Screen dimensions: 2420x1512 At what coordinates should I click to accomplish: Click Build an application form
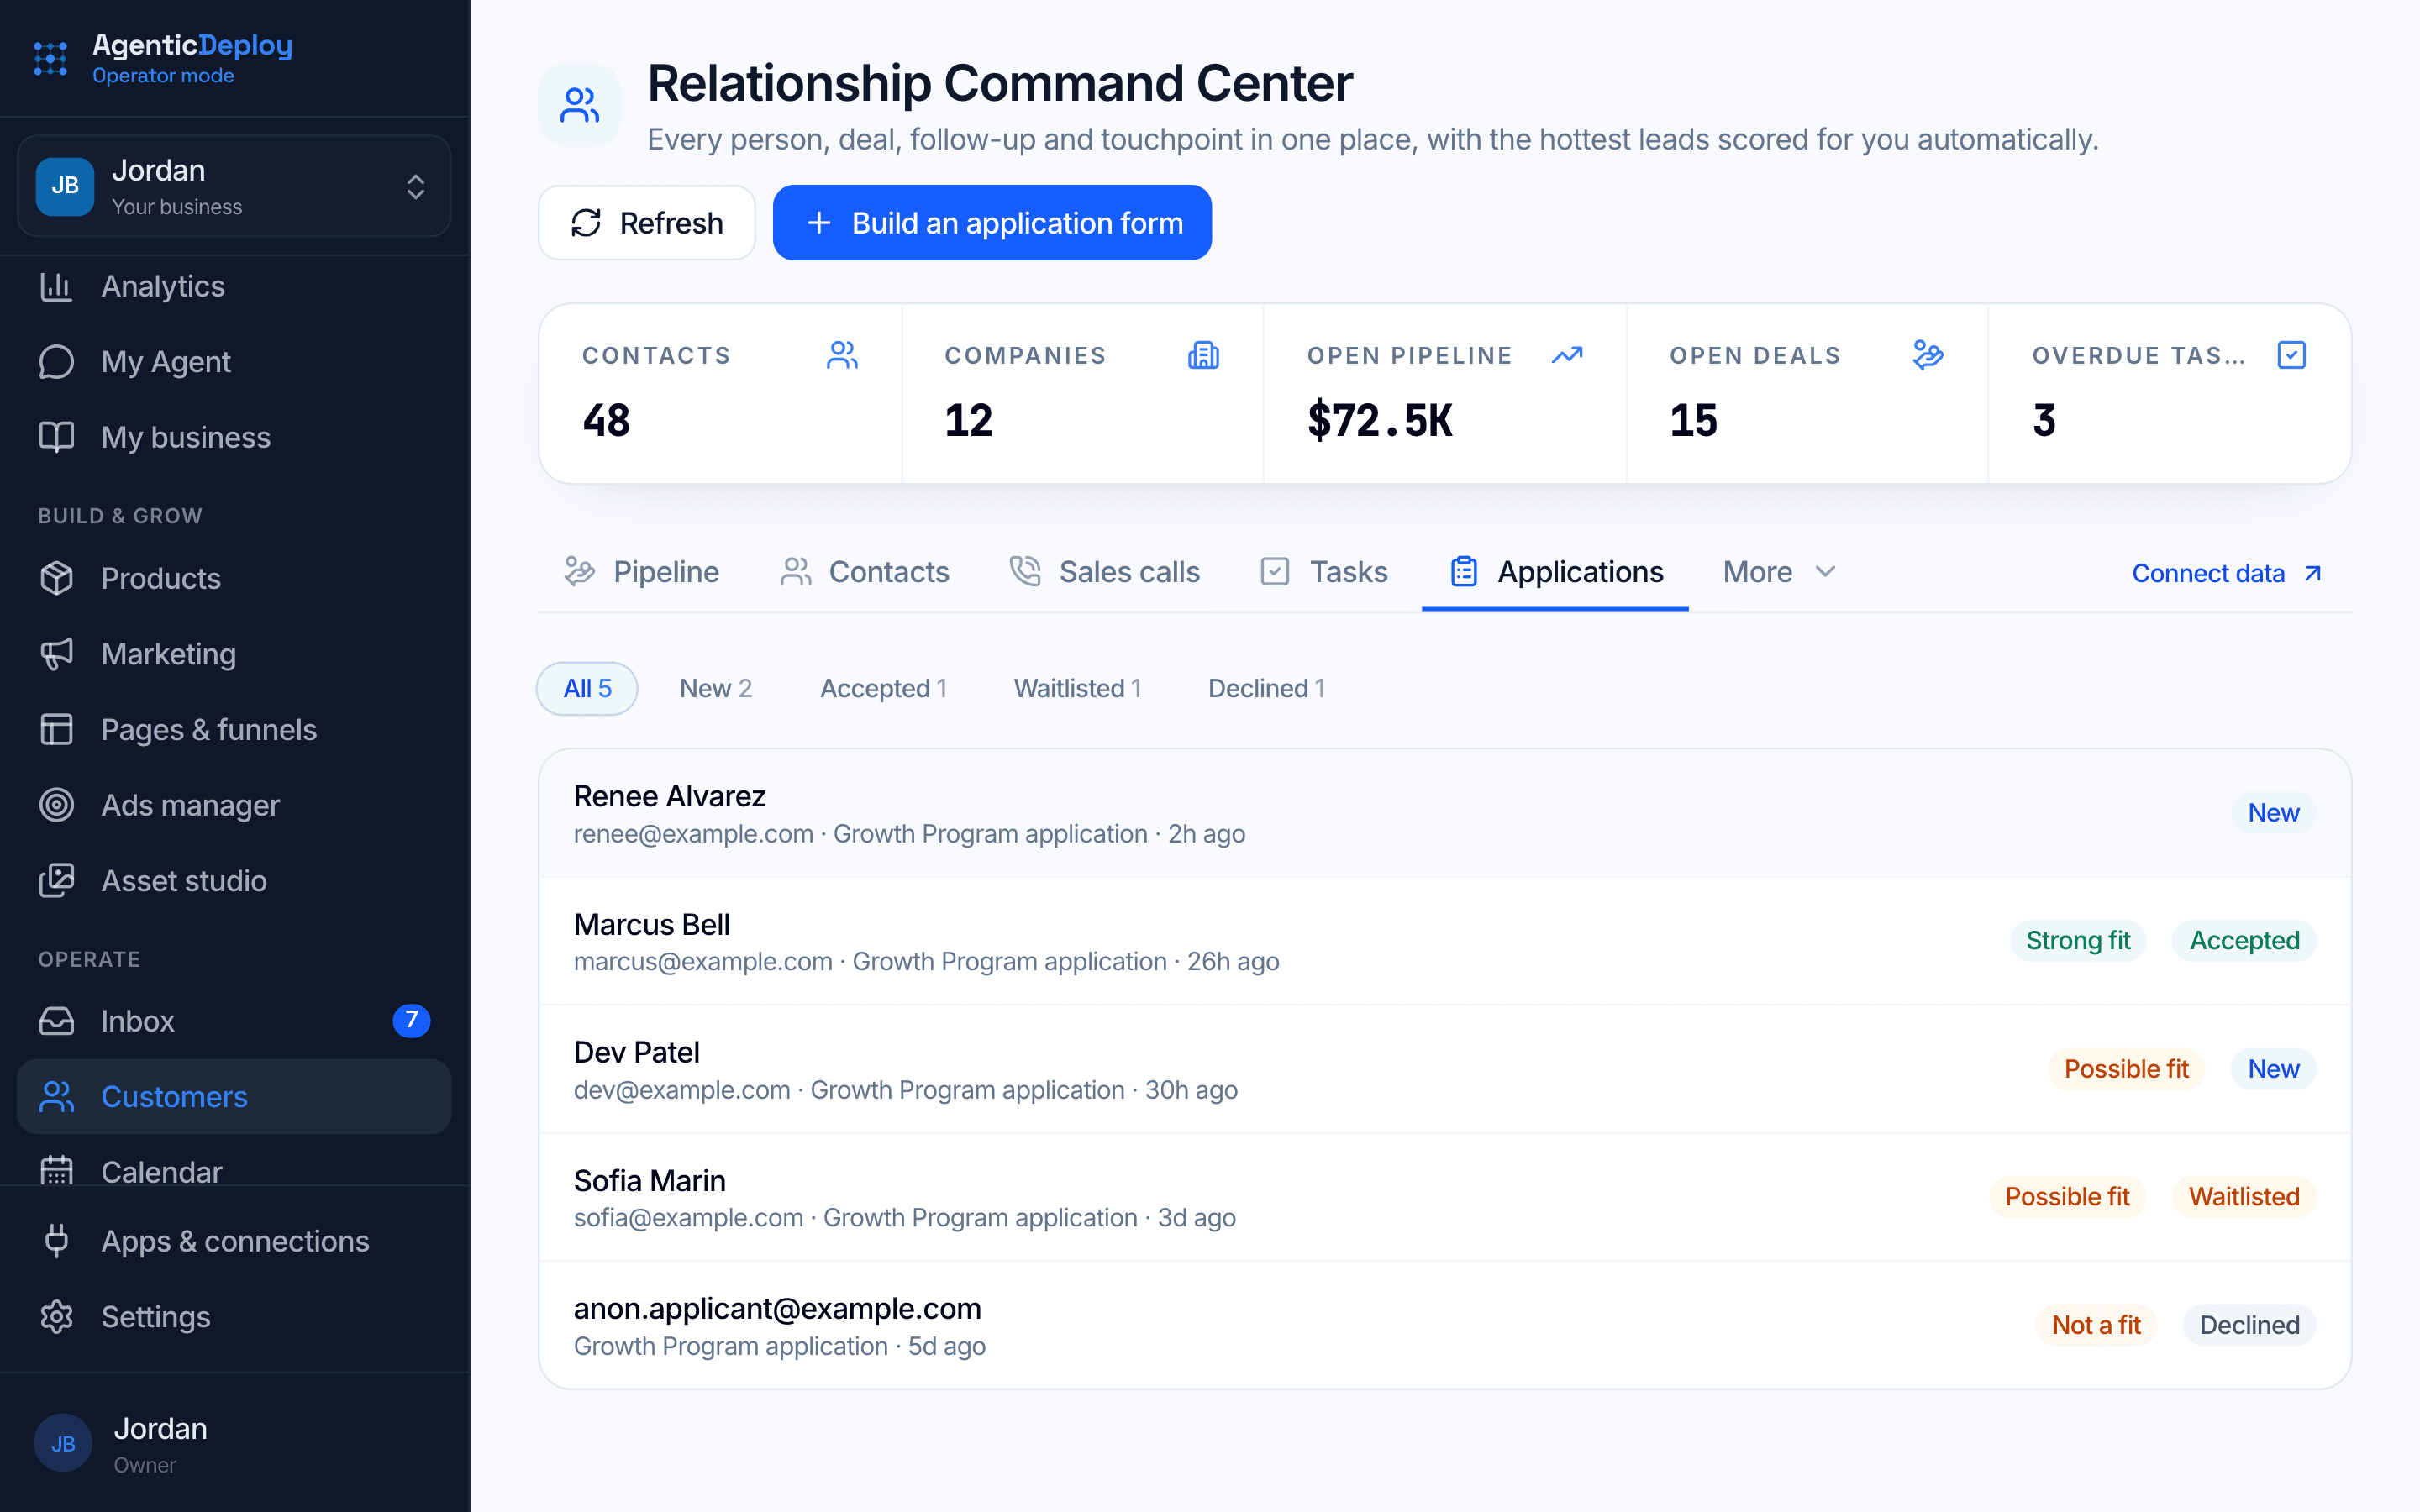click(992, 223)
